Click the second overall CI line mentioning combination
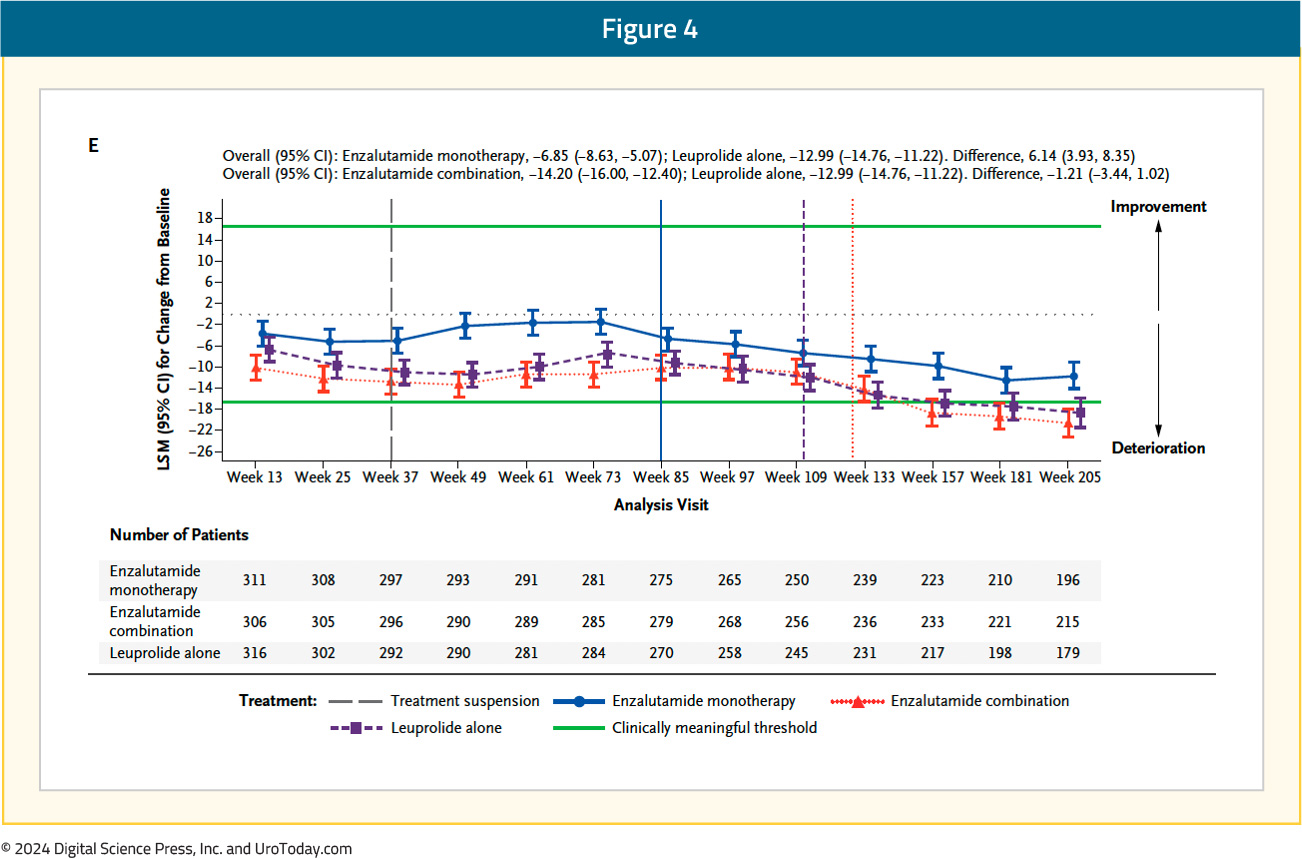 [x=696, y=173]
